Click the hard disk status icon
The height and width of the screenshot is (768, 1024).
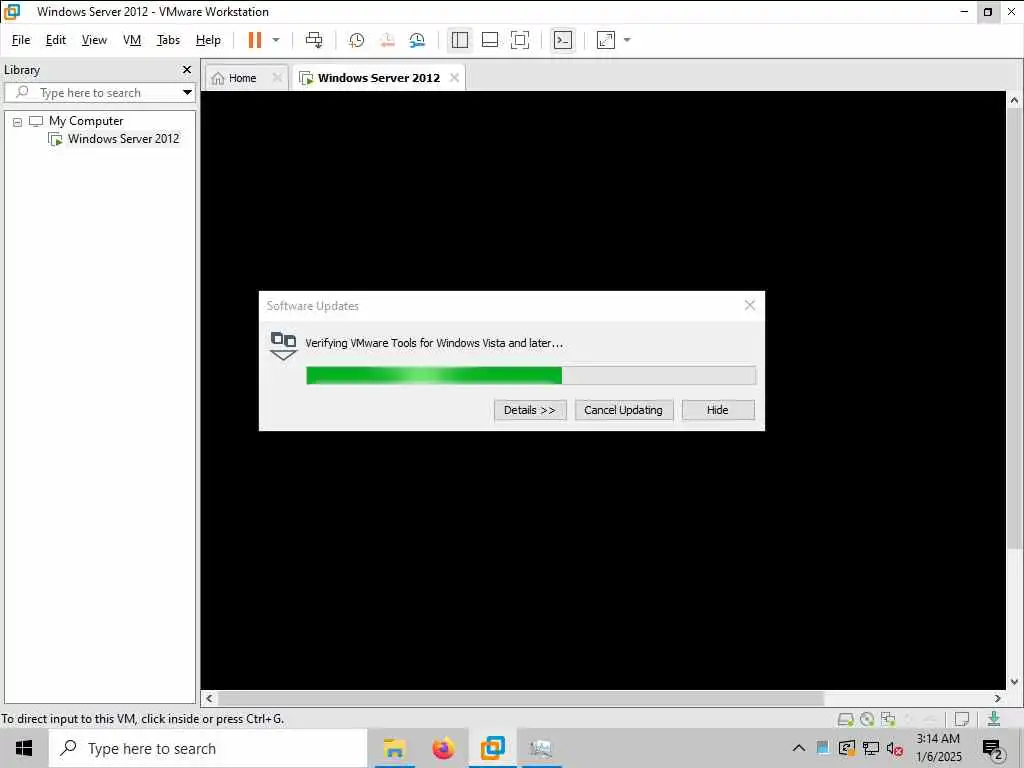pos(846,719)
